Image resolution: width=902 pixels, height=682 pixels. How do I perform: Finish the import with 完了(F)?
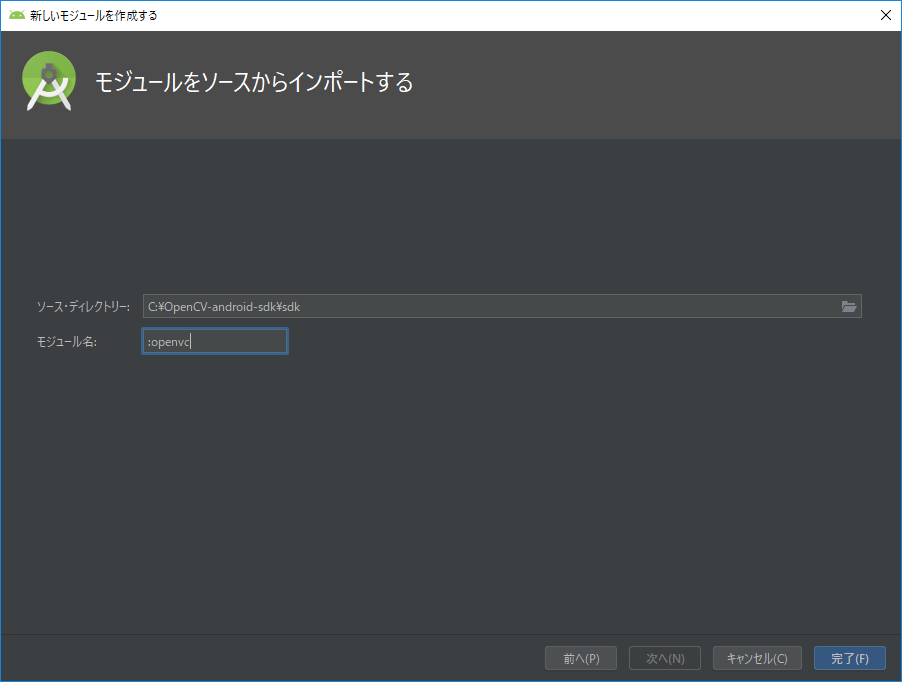(850, 658)
